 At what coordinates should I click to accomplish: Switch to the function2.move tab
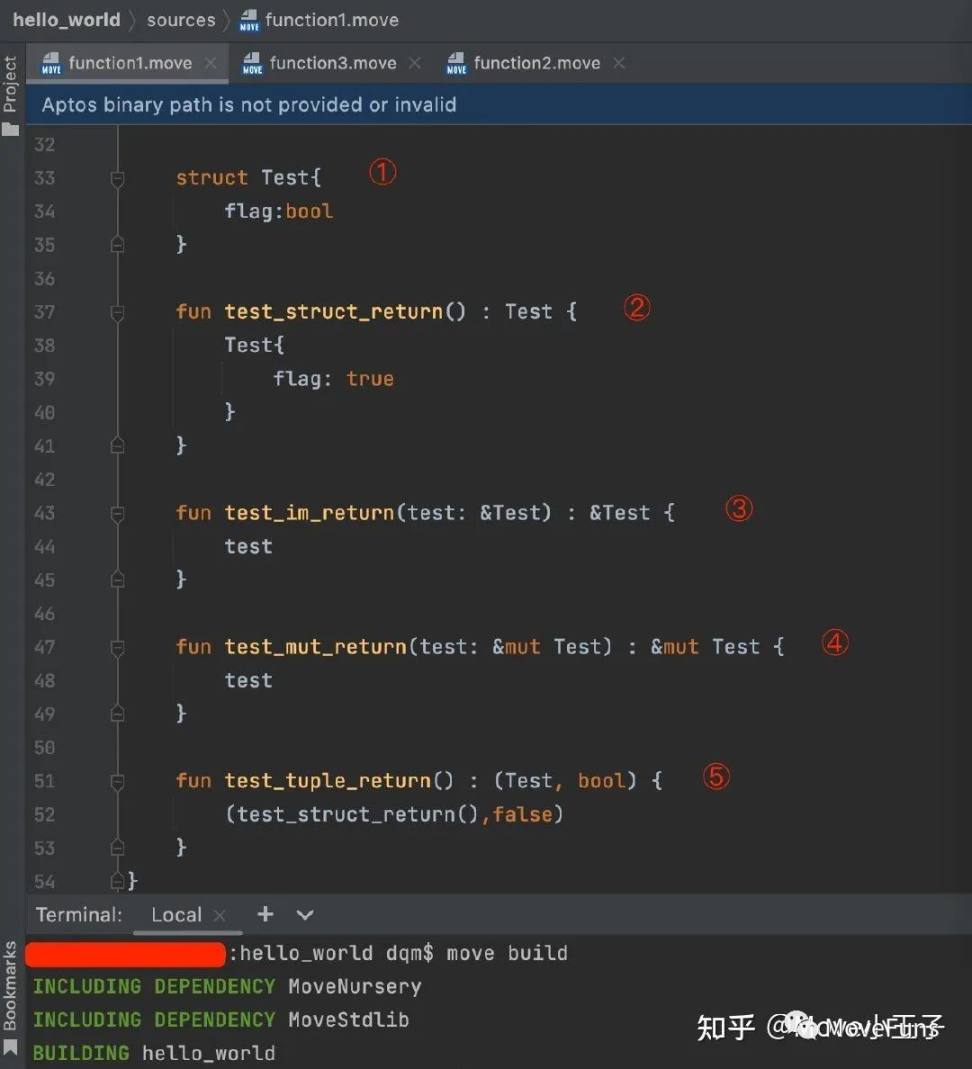(x=536, y=63)
